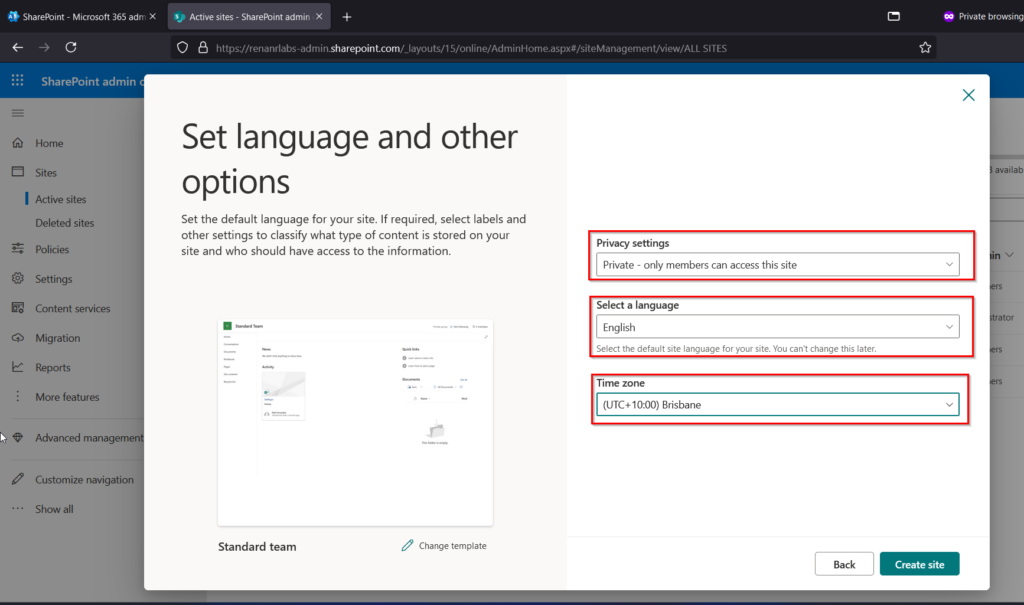The image size is (1024, 605).
Task: Click the list all tabs icon in title bar
Action: click(x=893, y=16)
